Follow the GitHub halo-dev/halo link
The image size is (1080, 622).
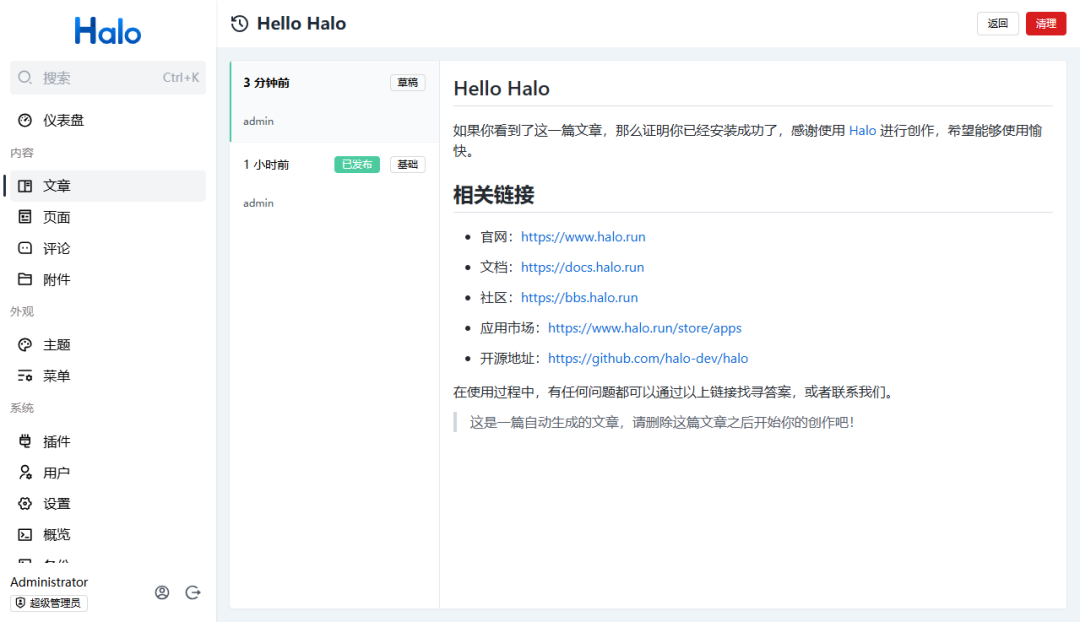(647, 358)
